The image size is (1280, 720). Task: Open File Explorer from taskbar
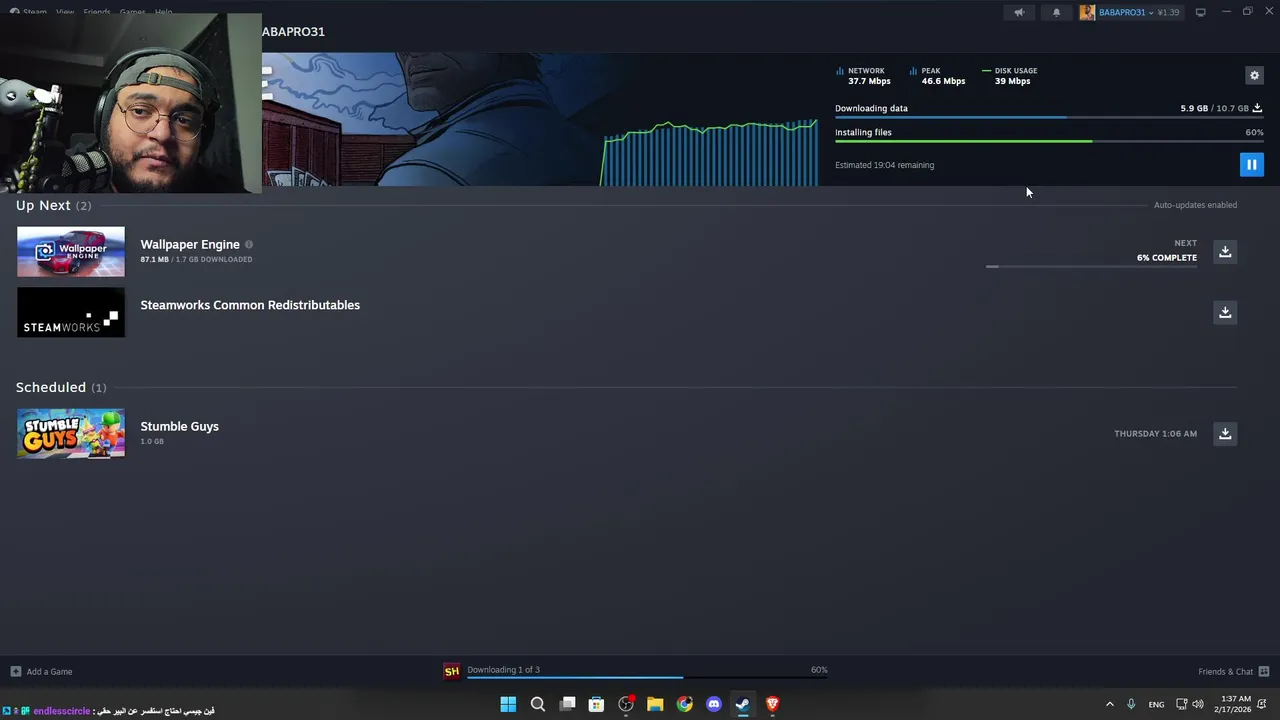(655, 705)
